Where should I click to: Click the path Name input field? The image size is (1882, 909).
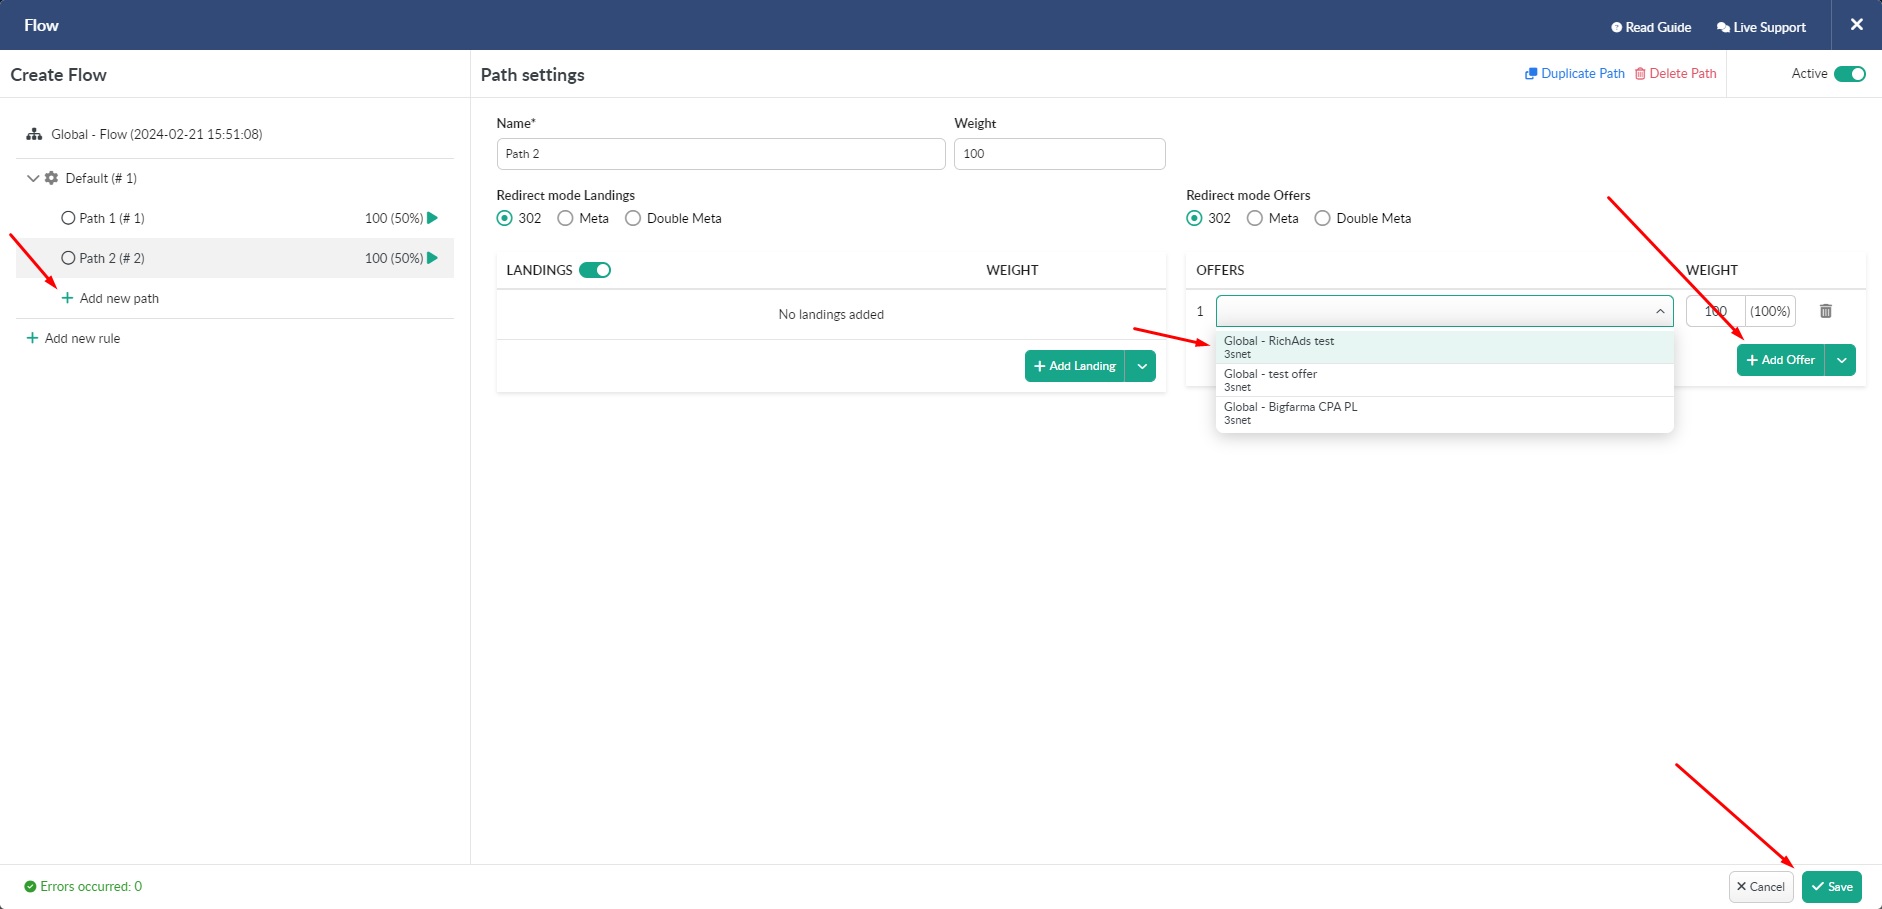(721, 154)
